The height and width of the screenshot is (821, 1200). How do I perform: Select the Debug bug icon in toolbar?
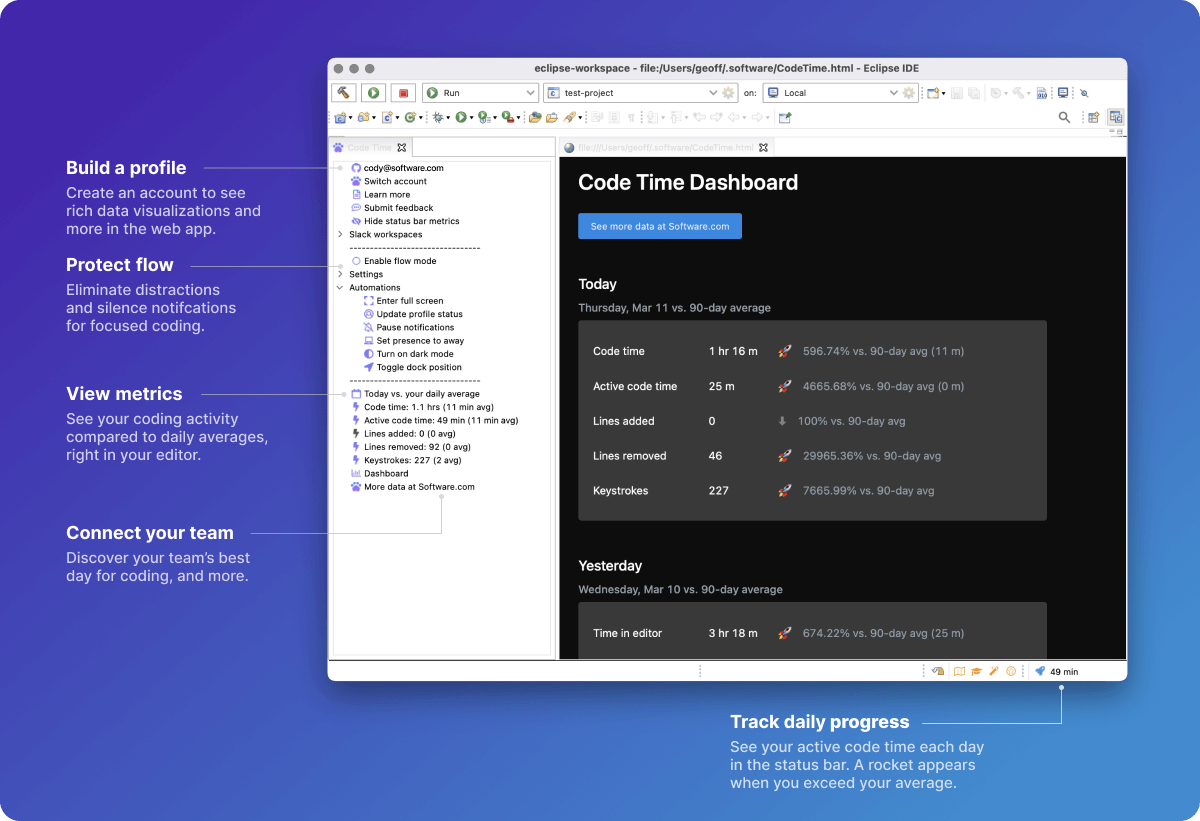pyautogui.click(x=440, y=117)
